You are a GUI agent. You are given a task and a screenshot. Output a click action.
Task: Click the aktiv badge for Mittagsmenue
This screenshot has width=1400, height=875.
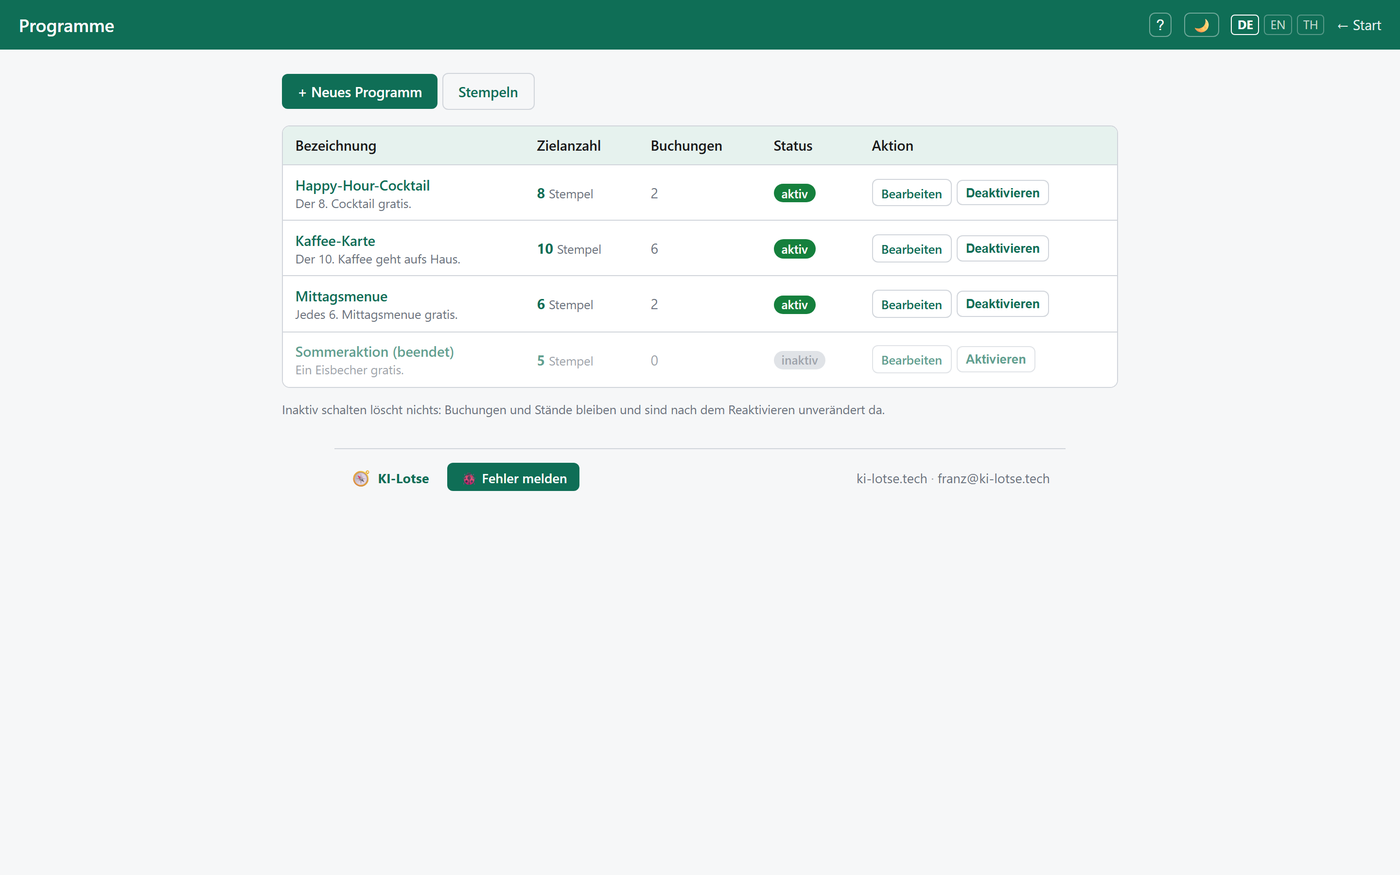(x=794, y=305)
